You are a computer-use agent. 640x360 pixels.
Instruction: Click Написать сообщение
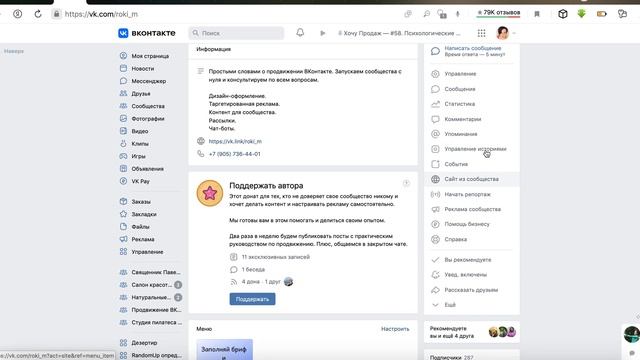tap(473, 48)
